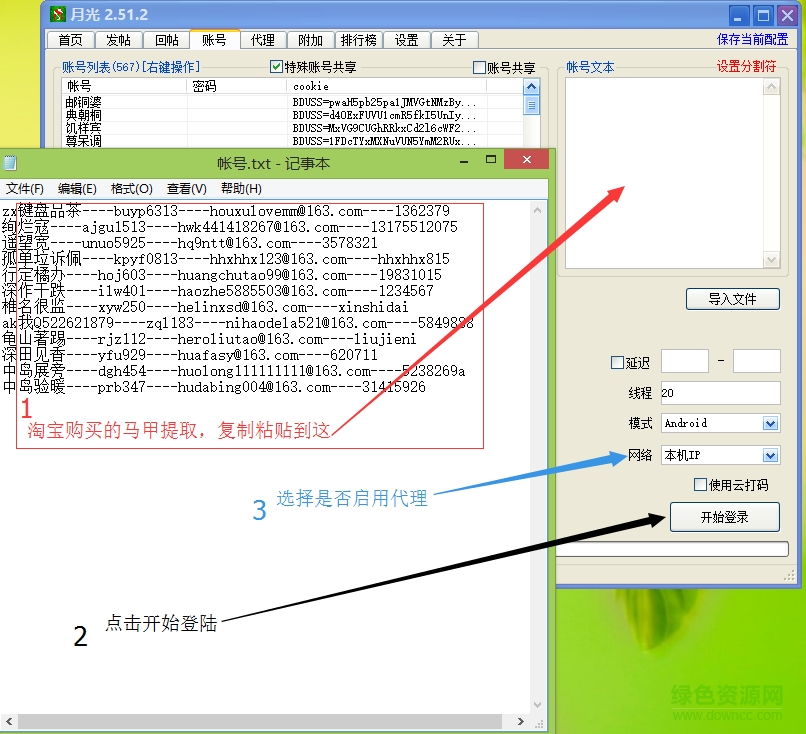Screen dimensions: 806x734
Task: Click Notepad vertical scrollbar up arrow
Action: 538,210
